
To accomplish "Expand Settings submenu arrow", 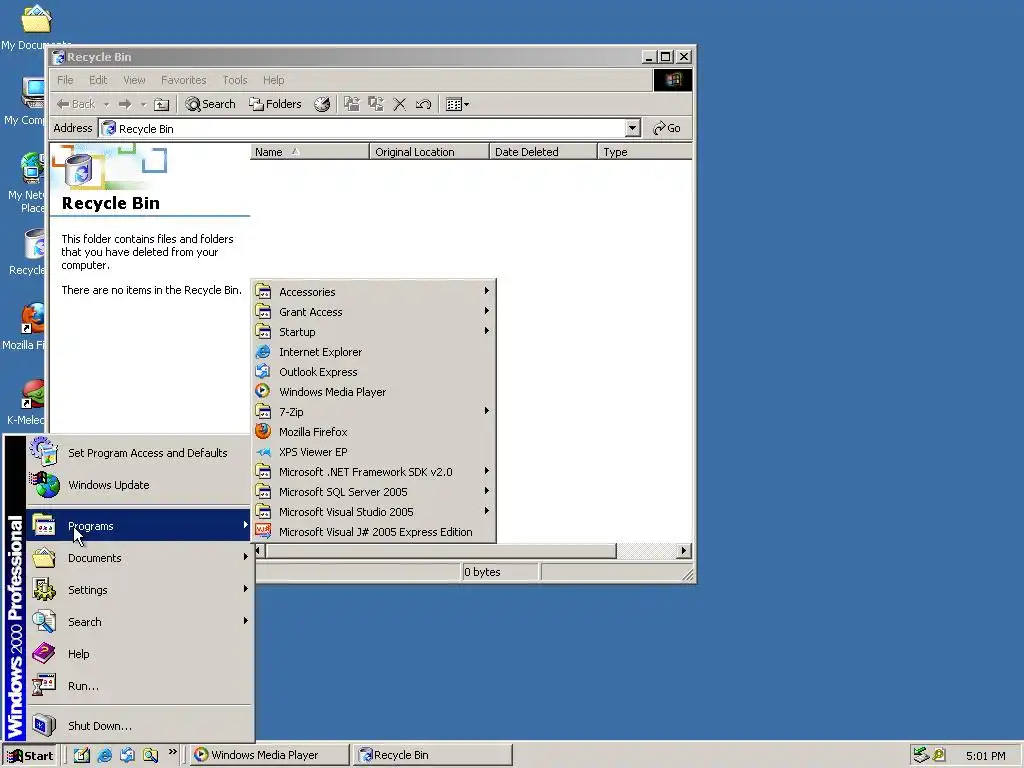I will pos(246,589).
